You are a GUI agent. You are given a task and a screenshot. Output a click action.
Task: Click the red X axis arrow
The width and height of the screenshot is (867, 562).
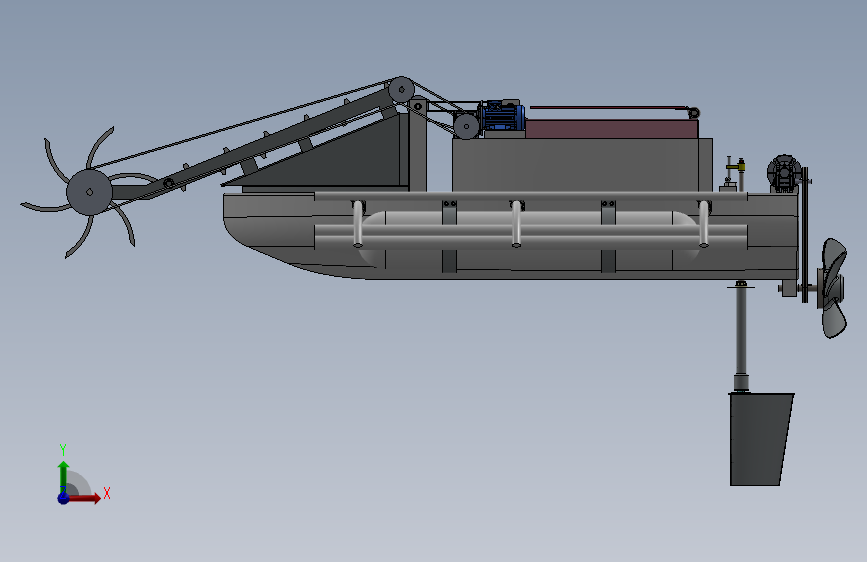tap(84, 498)
